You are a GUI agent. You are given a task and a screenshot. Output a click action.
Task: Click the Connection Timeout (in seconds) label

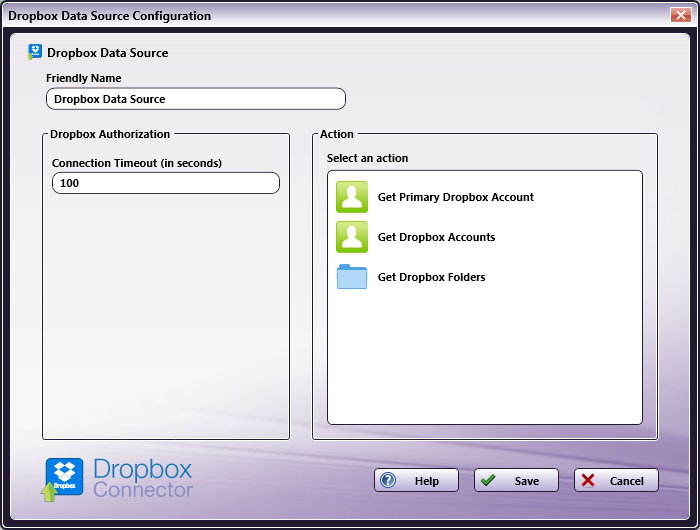tap(137, 163)
